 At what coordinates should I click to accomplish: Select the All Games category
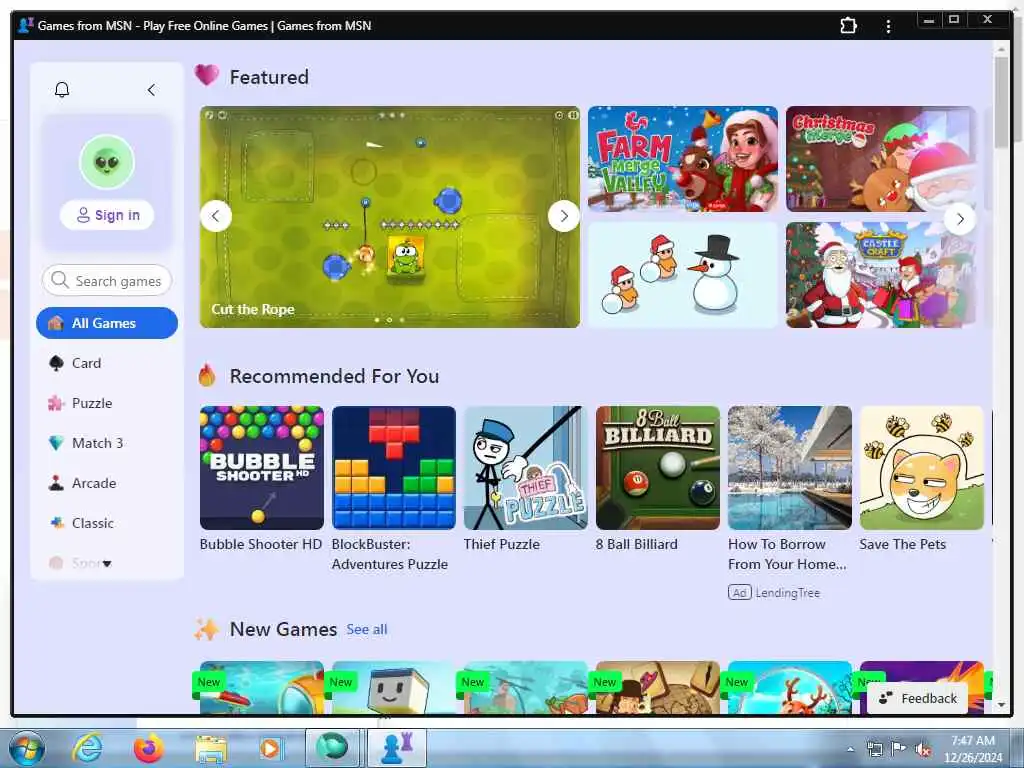point(107,323)
